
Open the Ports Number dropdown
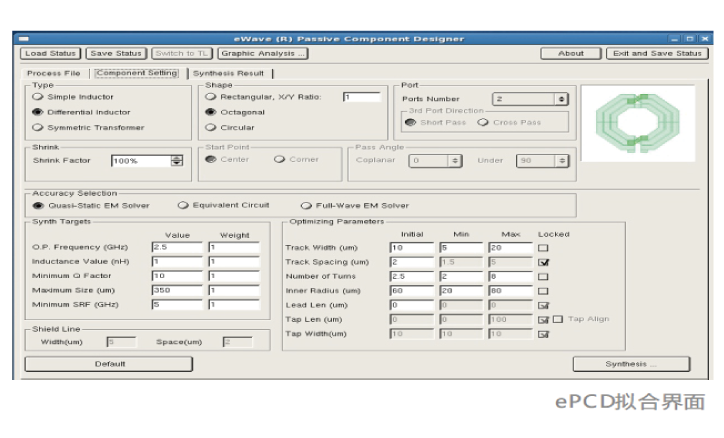(x=530, y=99)
